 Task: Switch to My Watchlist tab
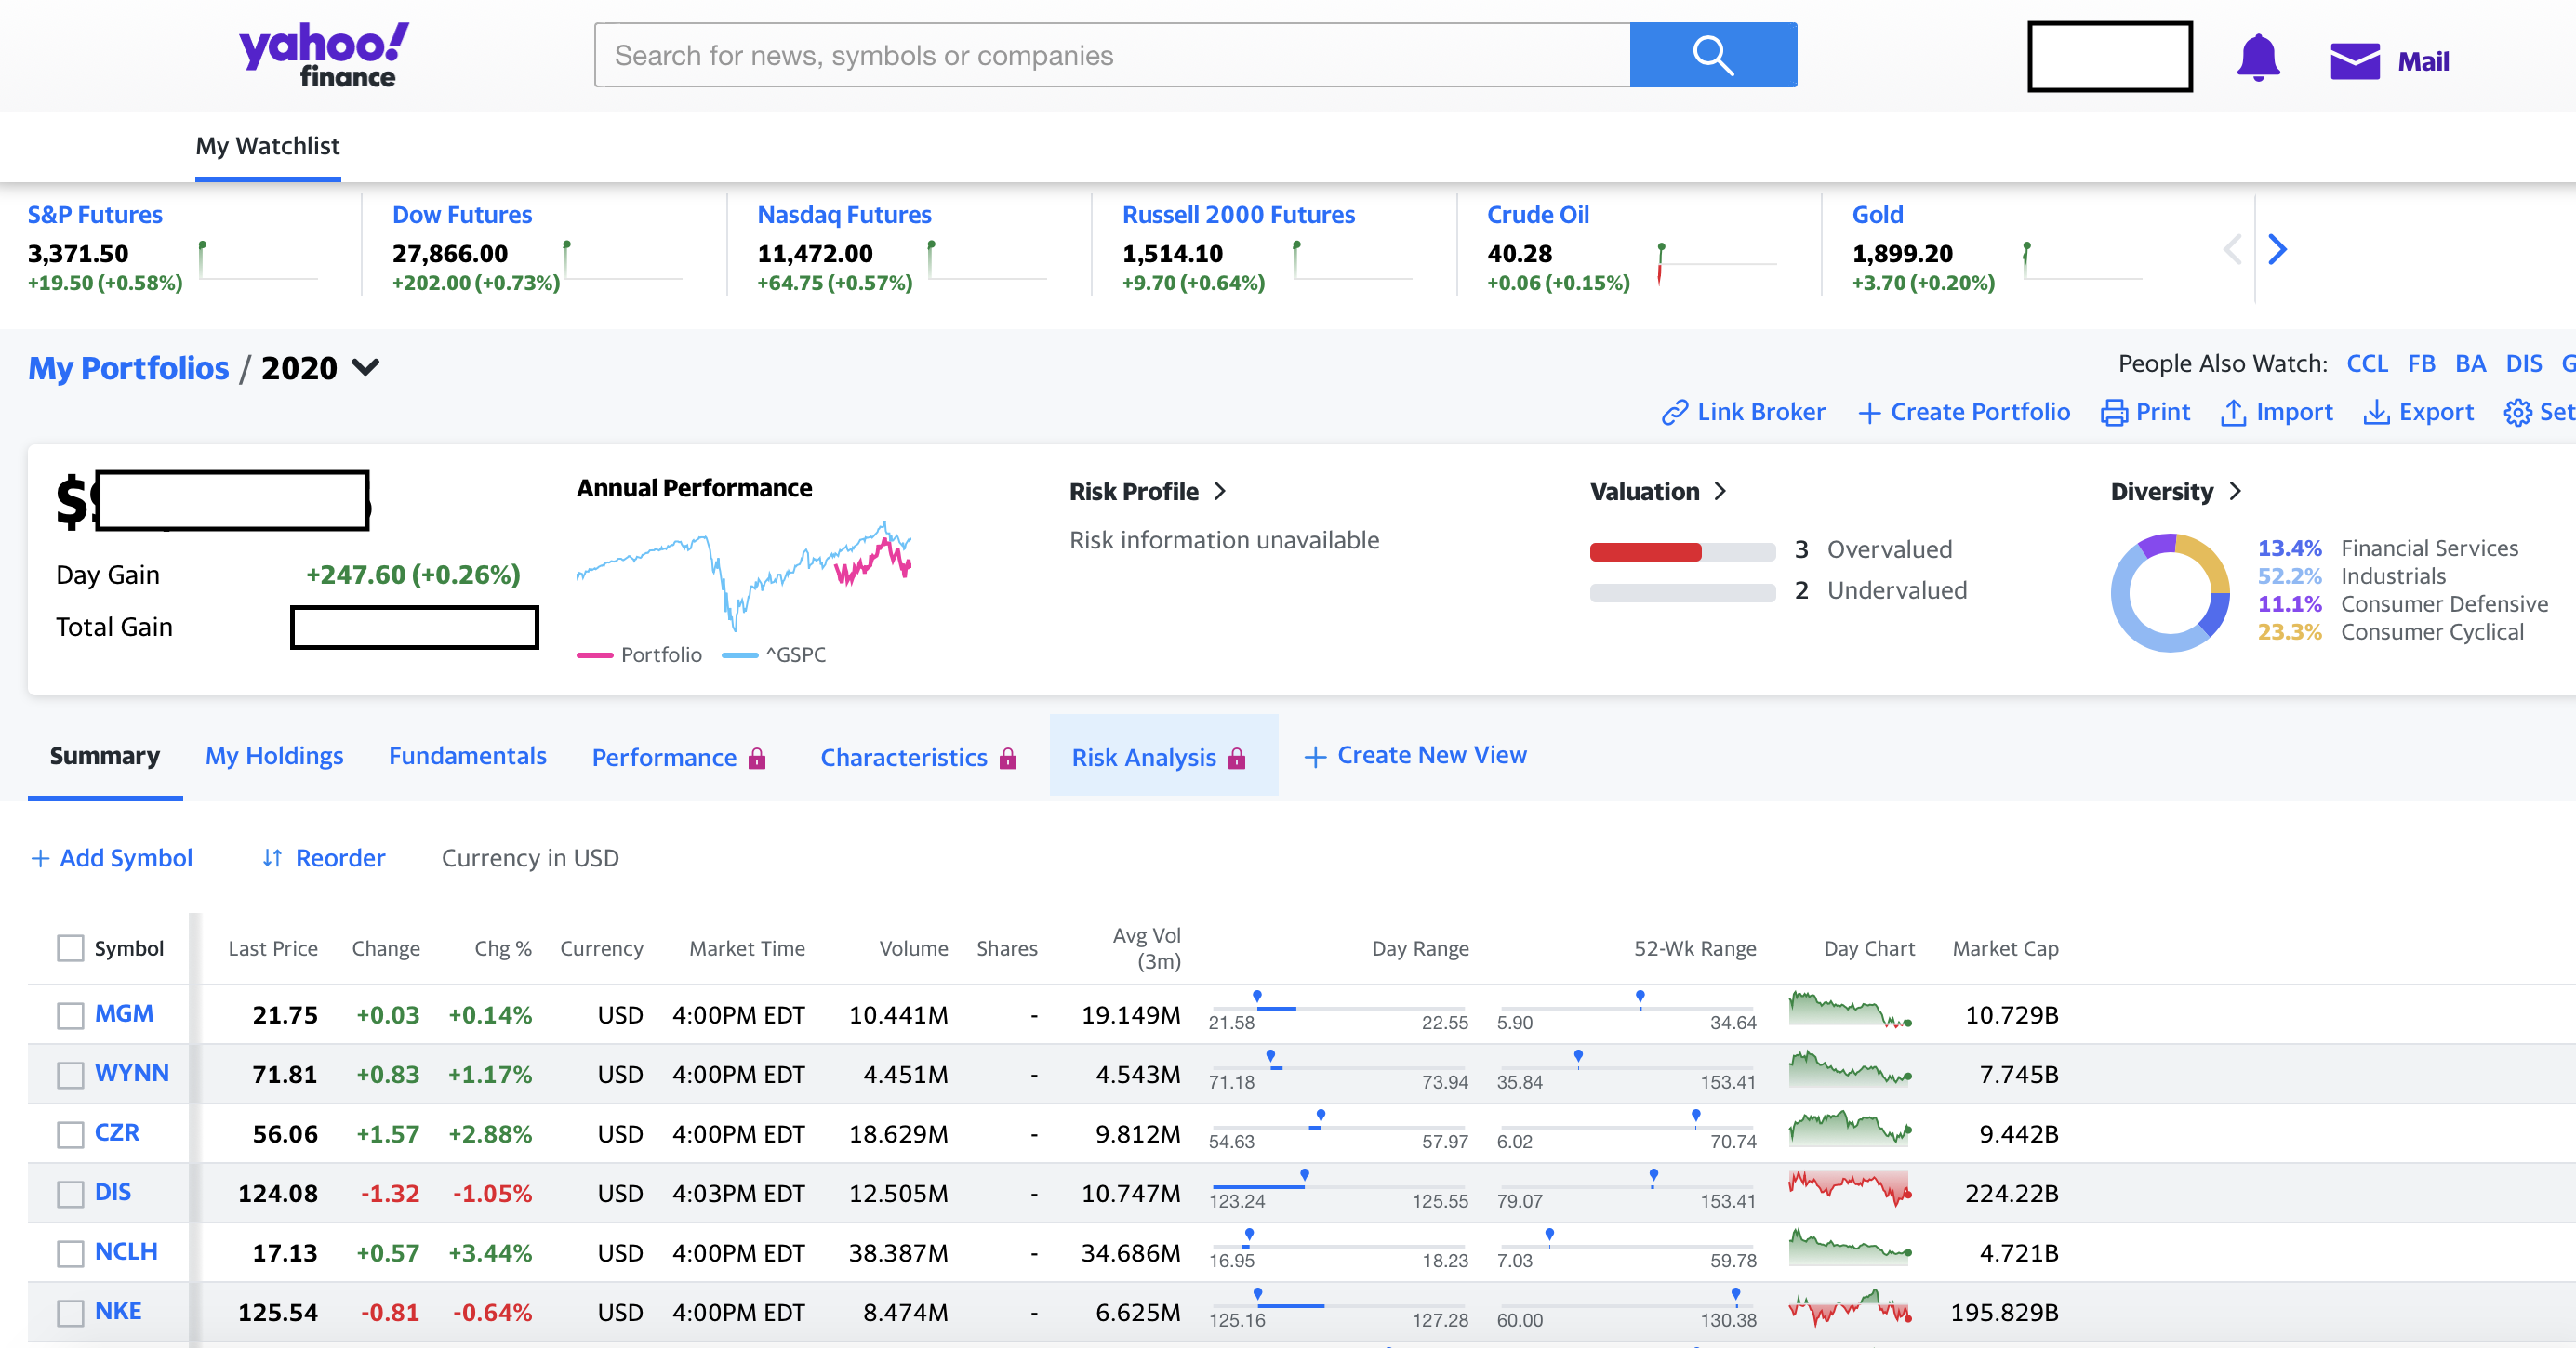coord(267,146)
